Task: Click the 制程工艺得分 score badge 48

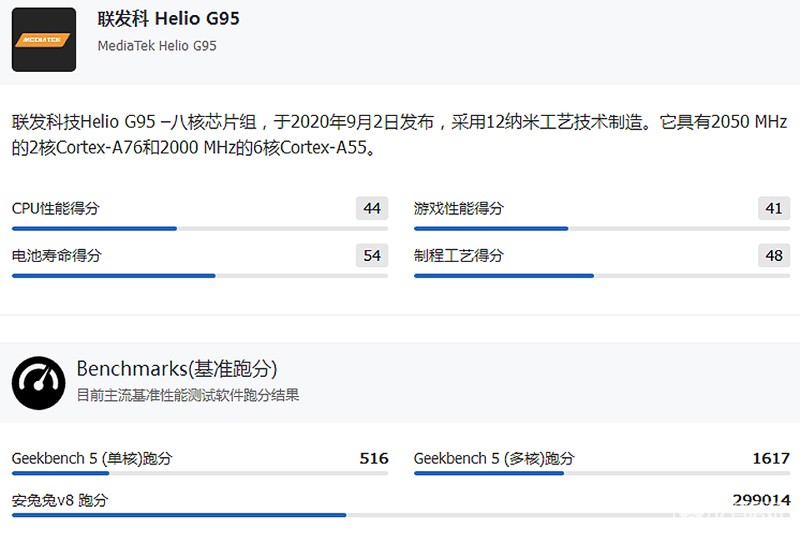Action: click(774, 255)
